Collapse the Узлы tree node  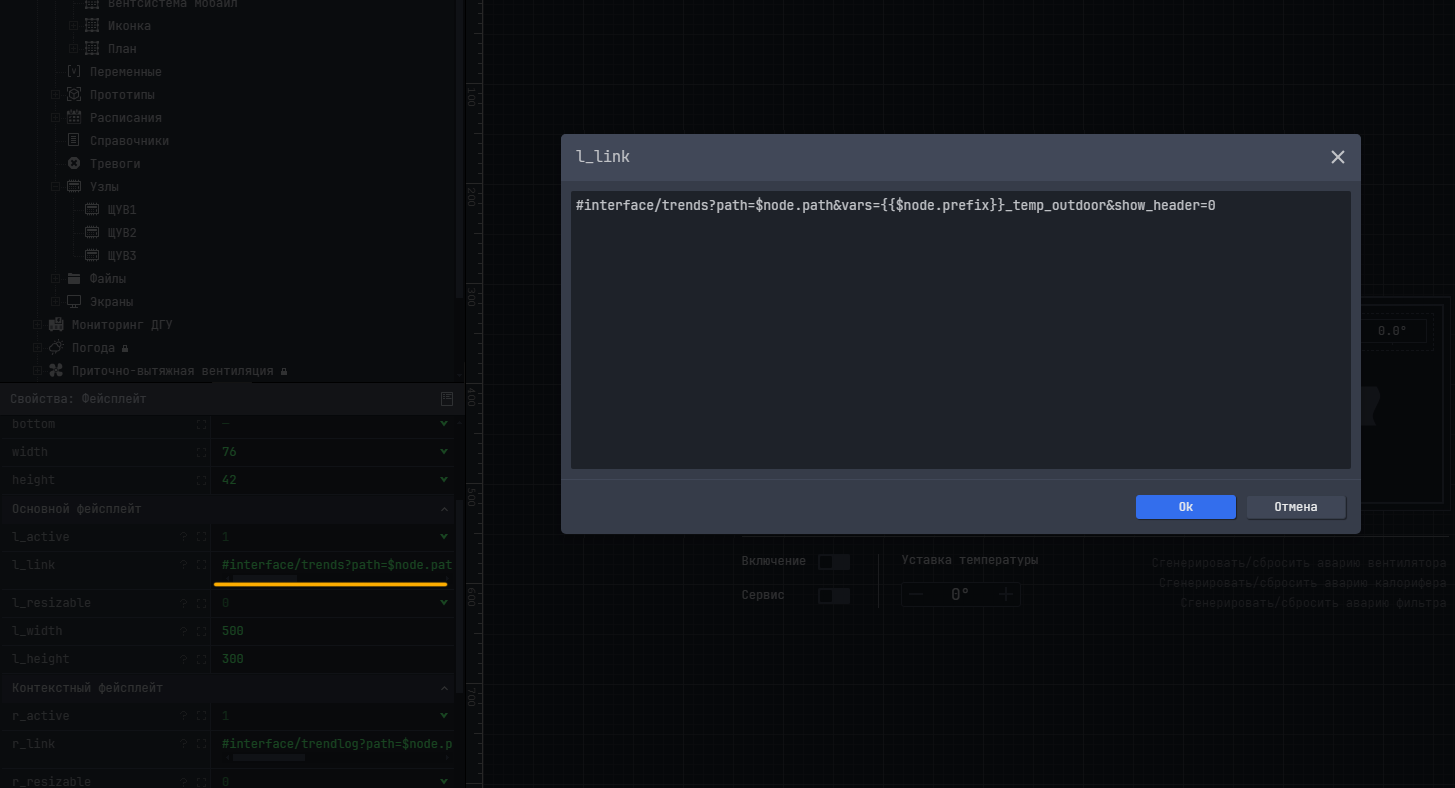pyautogui.click(x=56, y=187)
